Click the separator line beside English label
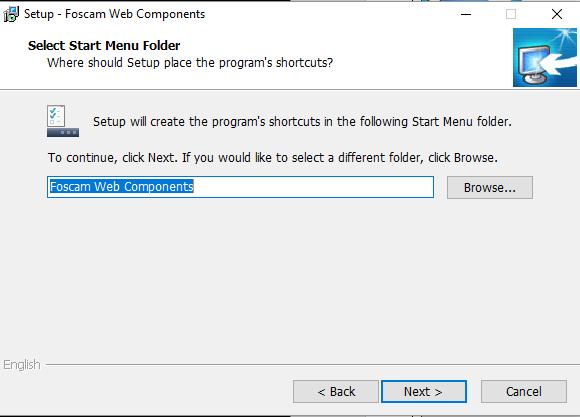This screenshot has height=417, width=580. tap(311, 364)
